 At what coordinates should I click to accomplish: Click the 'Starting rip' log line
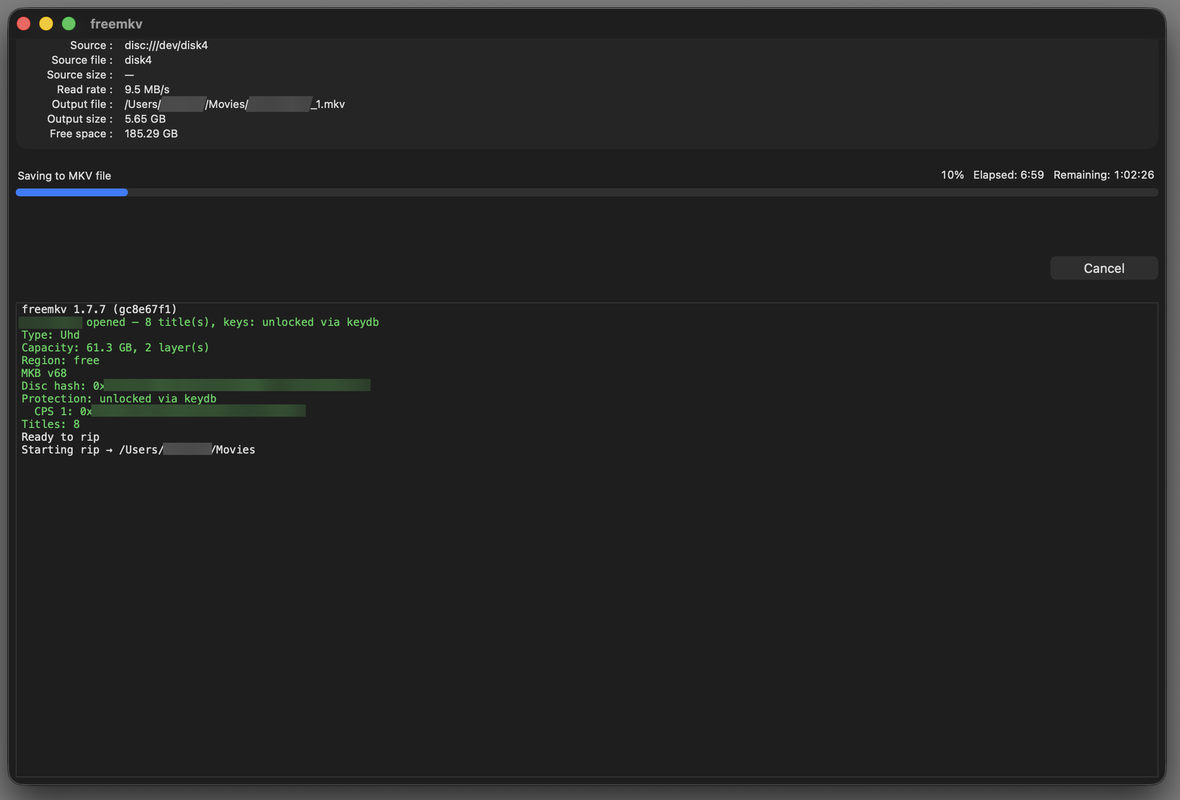tap(138, 450)
